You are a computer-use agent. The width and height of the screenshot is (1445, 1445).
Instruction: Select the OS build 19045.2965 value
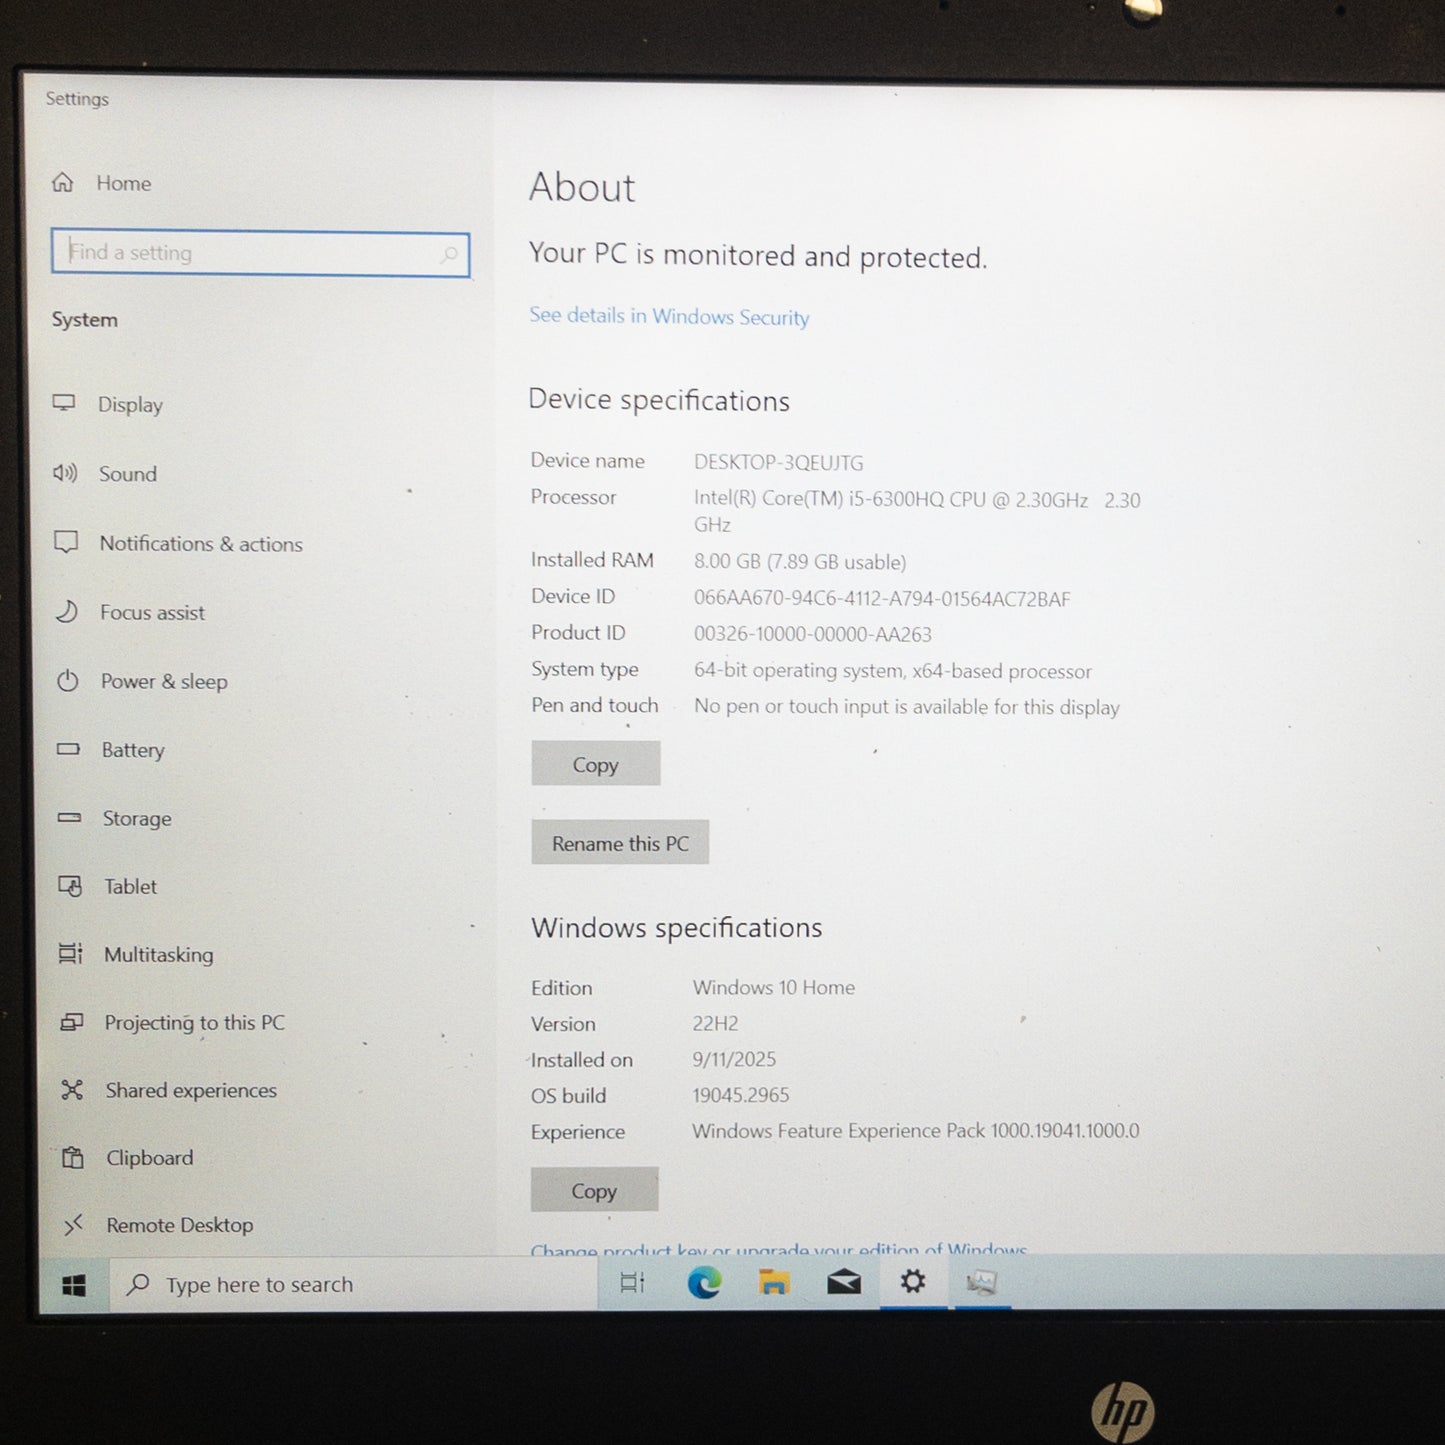coord(741,1095)
